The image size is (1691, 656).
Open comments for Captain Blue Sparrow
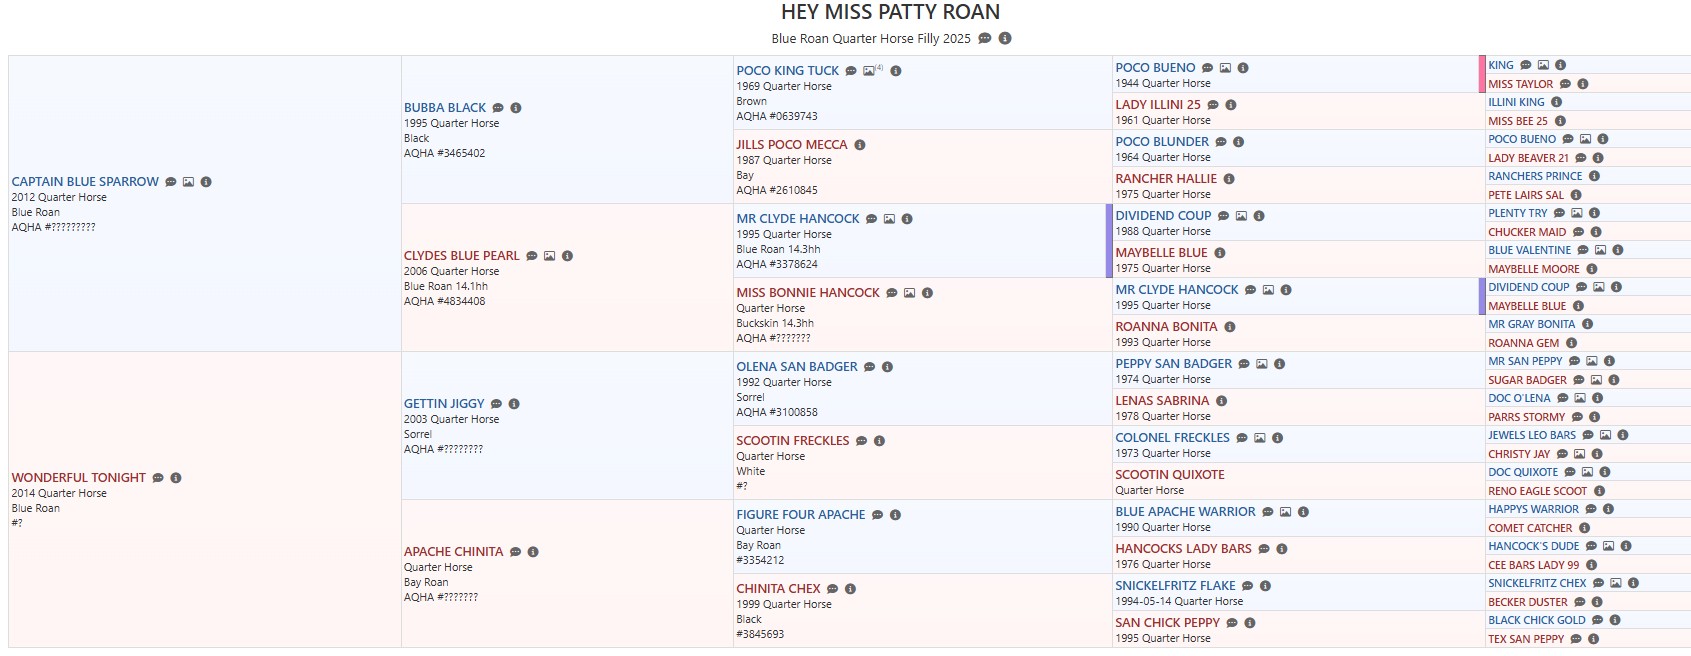click(171, 182)
